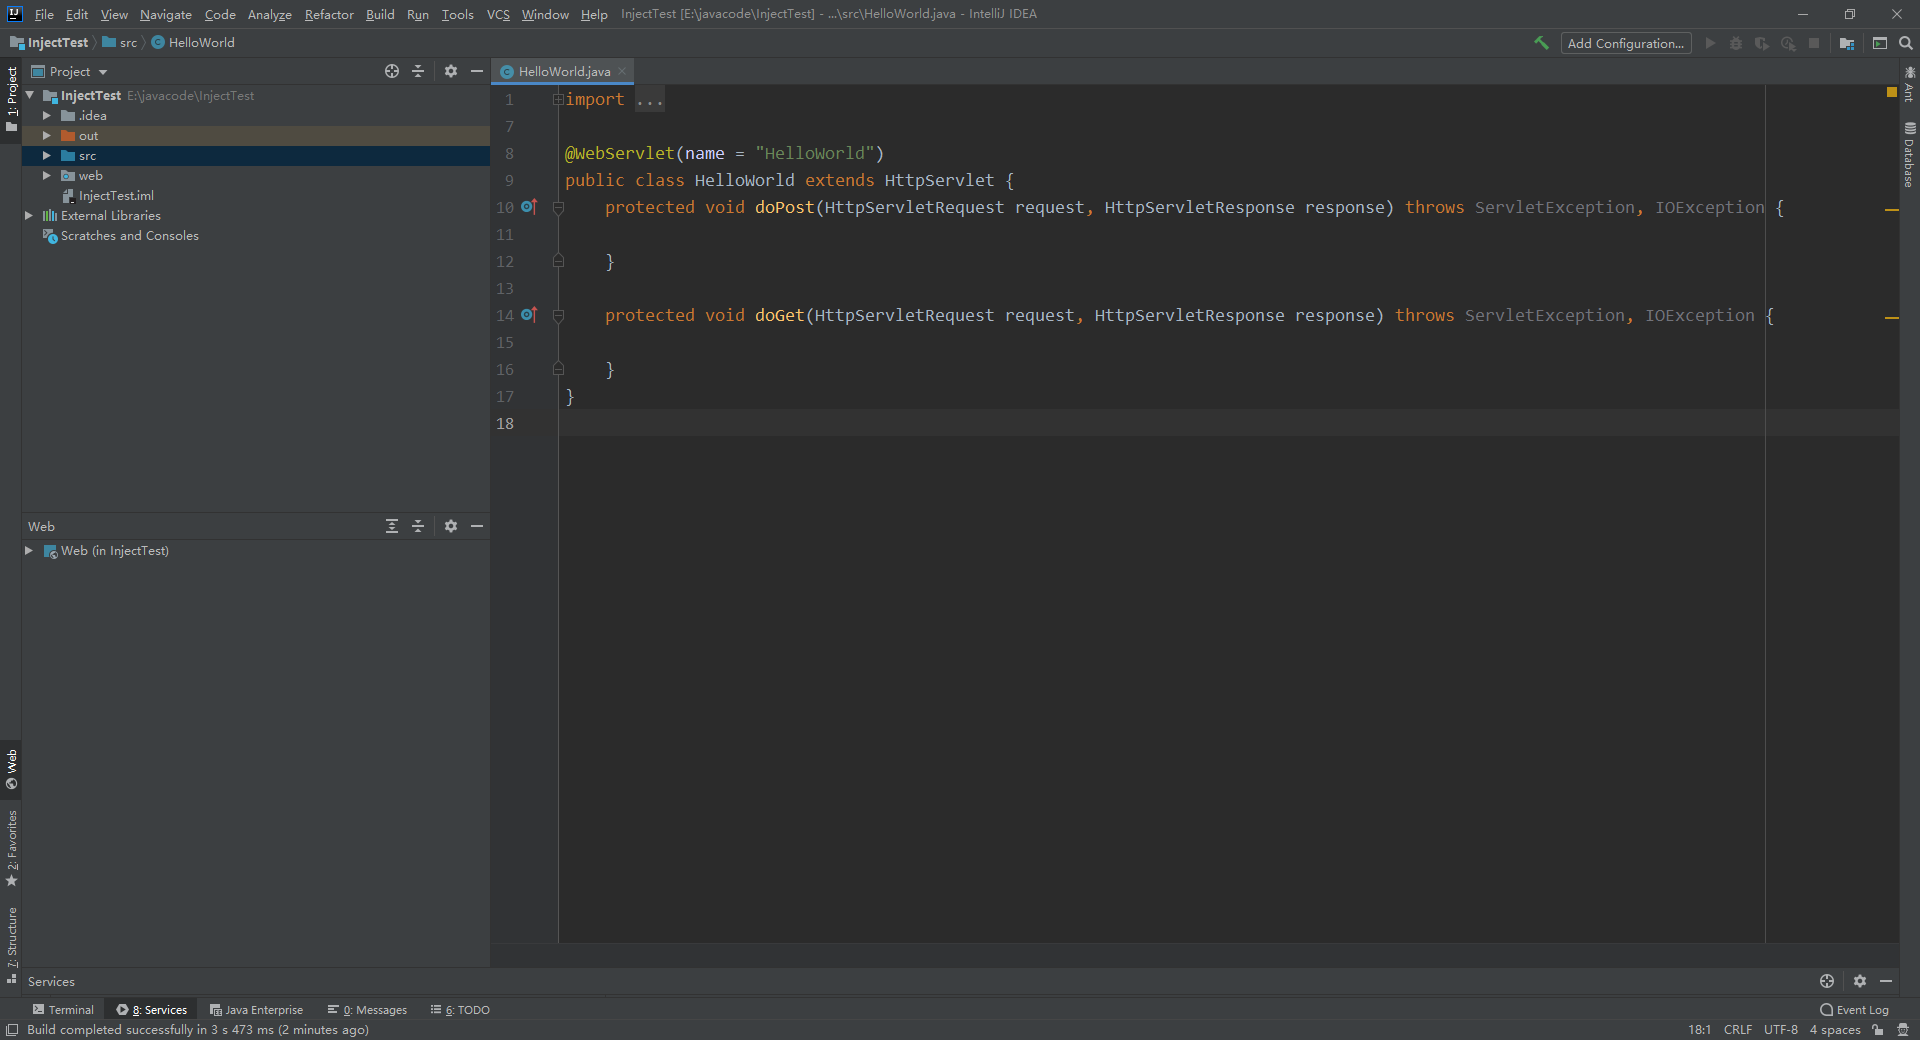Open Project Structure from the toolbar

pos(1847,43)
